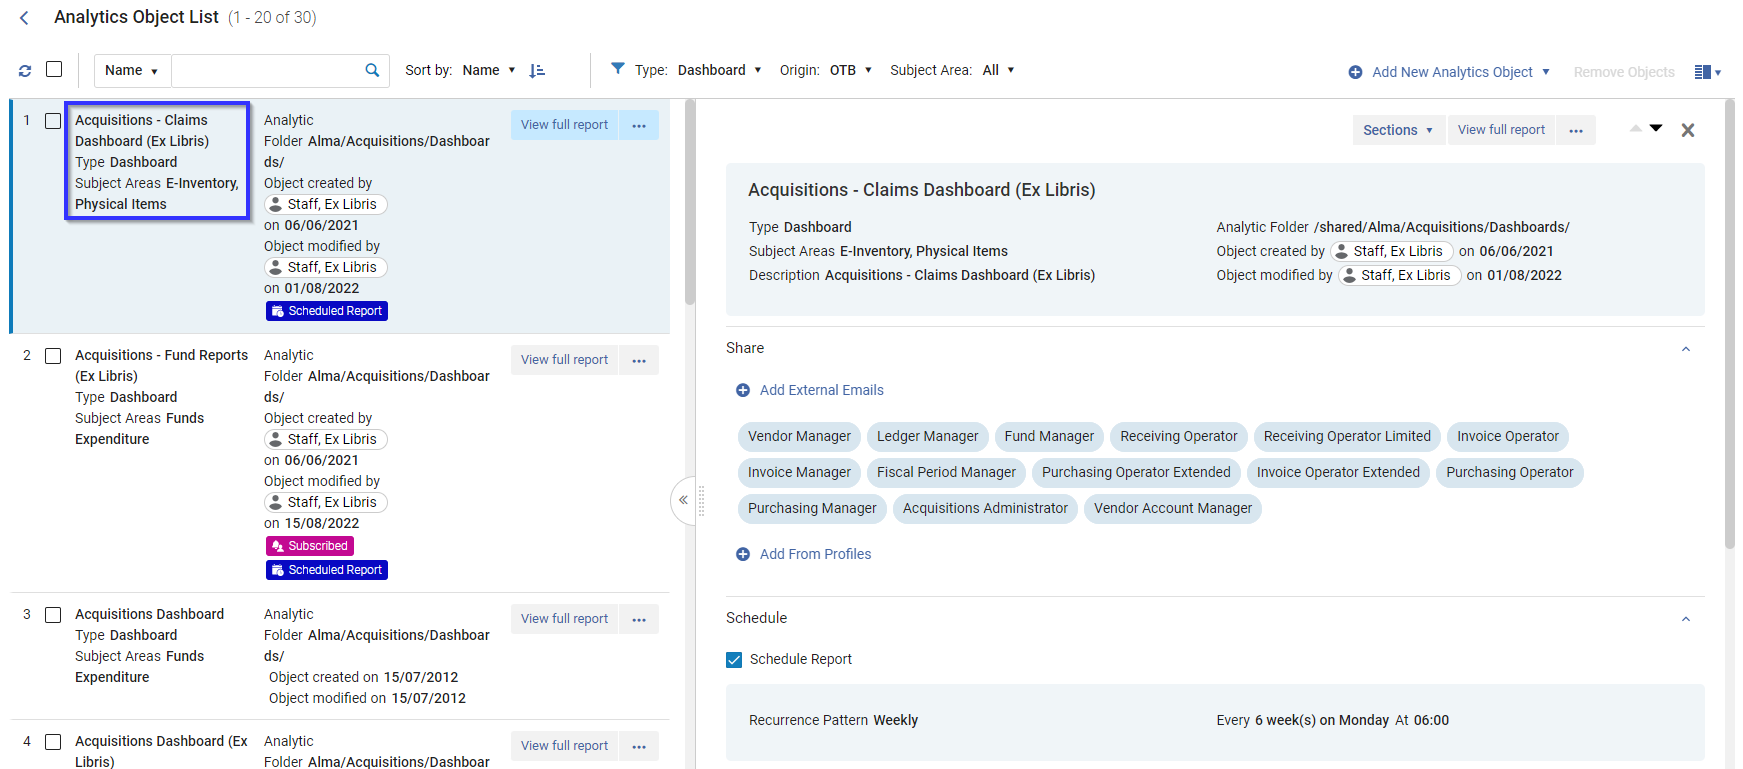1743x769 pixels.
Task: Click View full report for Acquisitions - Claims Dashboard
Action: [x=564, y=125]
